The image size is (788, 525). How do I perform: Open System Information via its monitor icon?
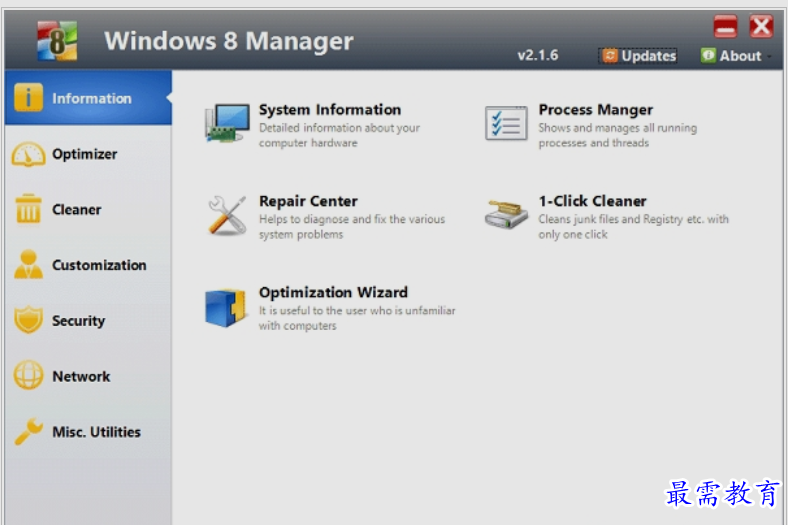pos(227,123)
